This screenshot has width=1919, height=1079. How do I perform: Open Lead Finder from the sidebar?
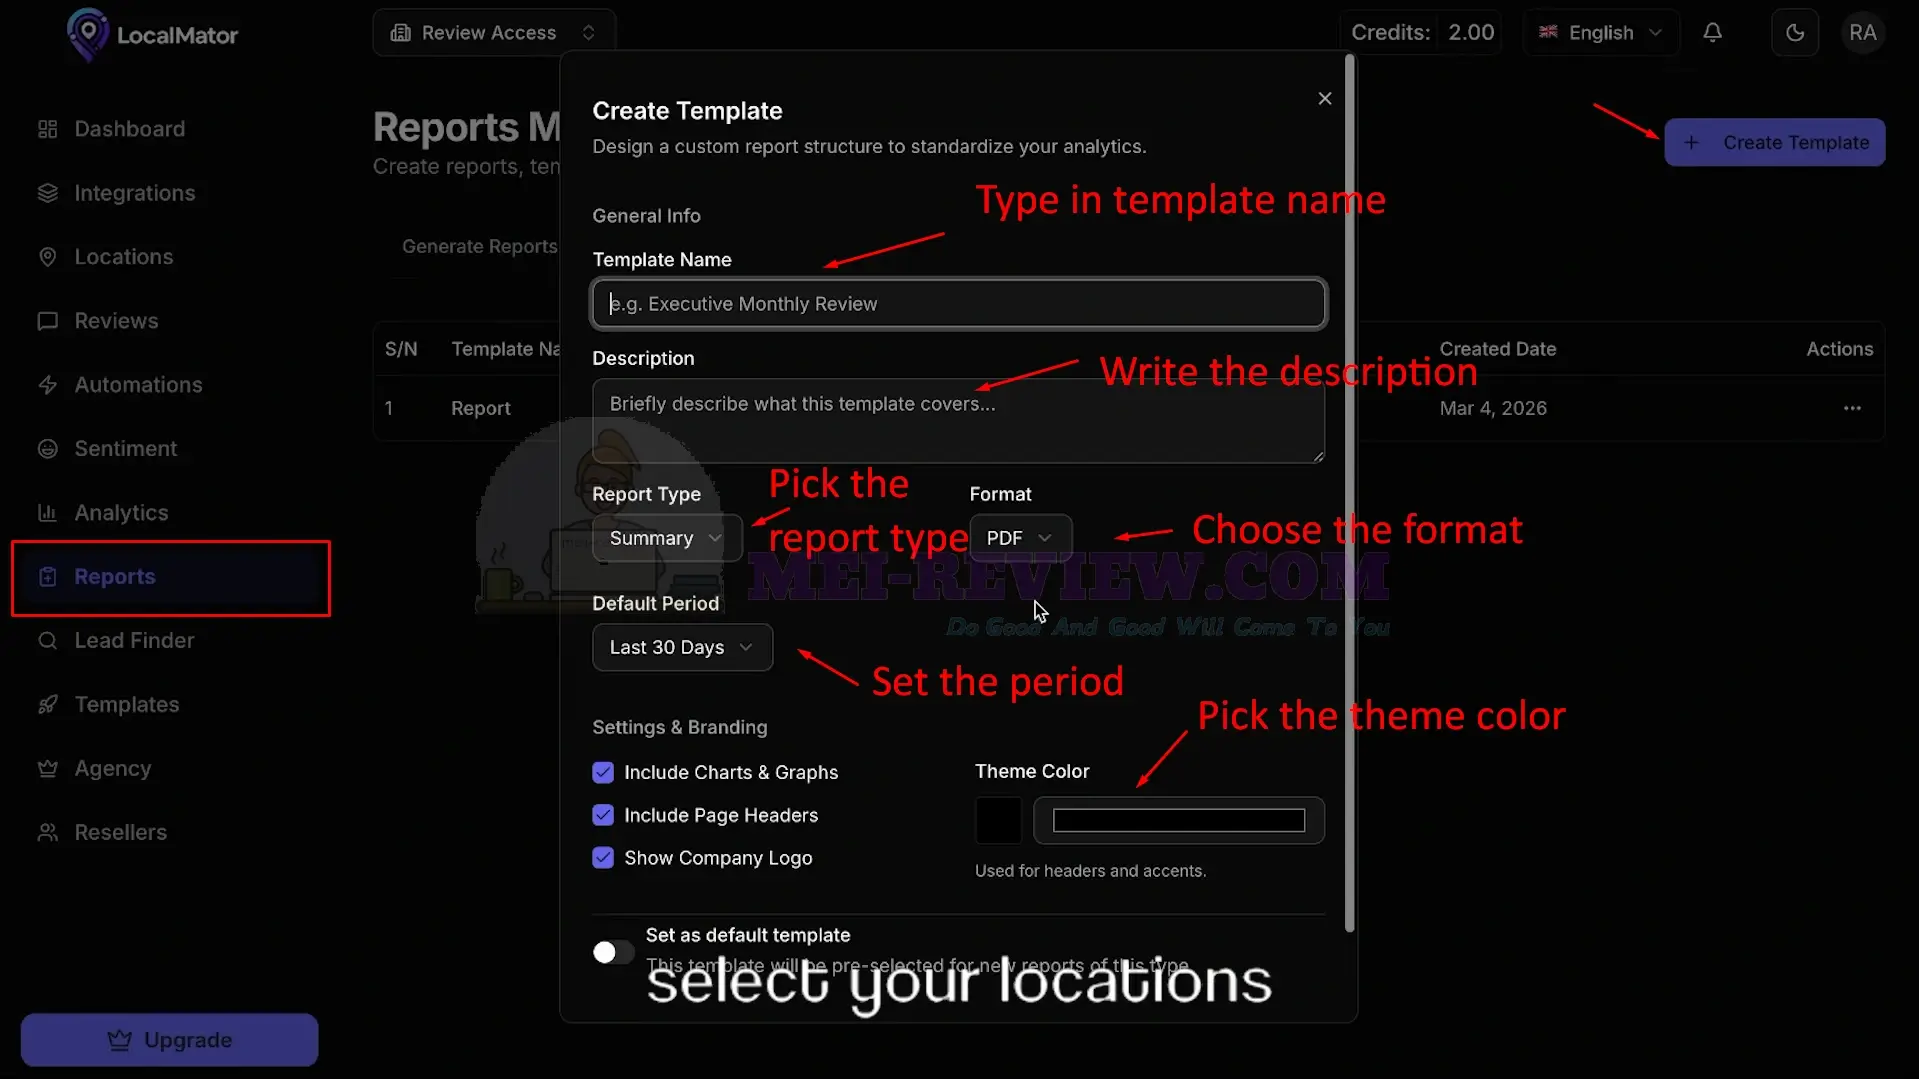coord(134,641)
